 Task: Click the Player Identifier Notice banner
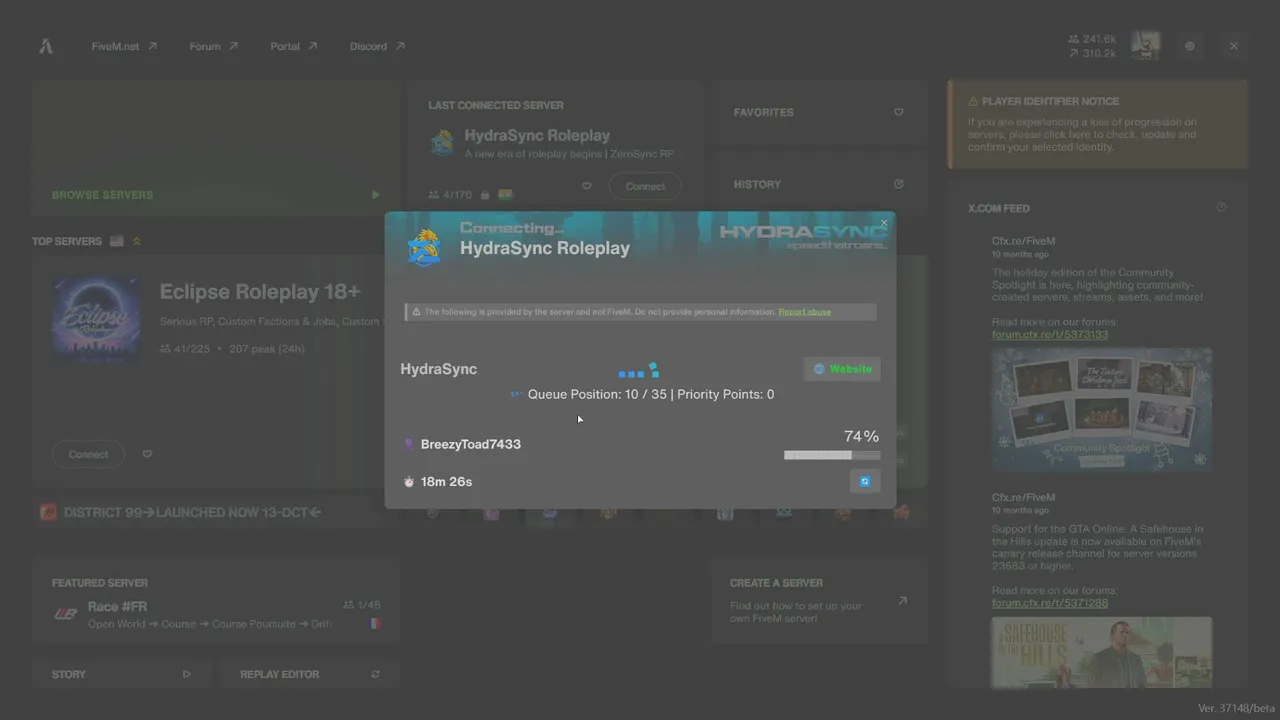click(1097, 124)
